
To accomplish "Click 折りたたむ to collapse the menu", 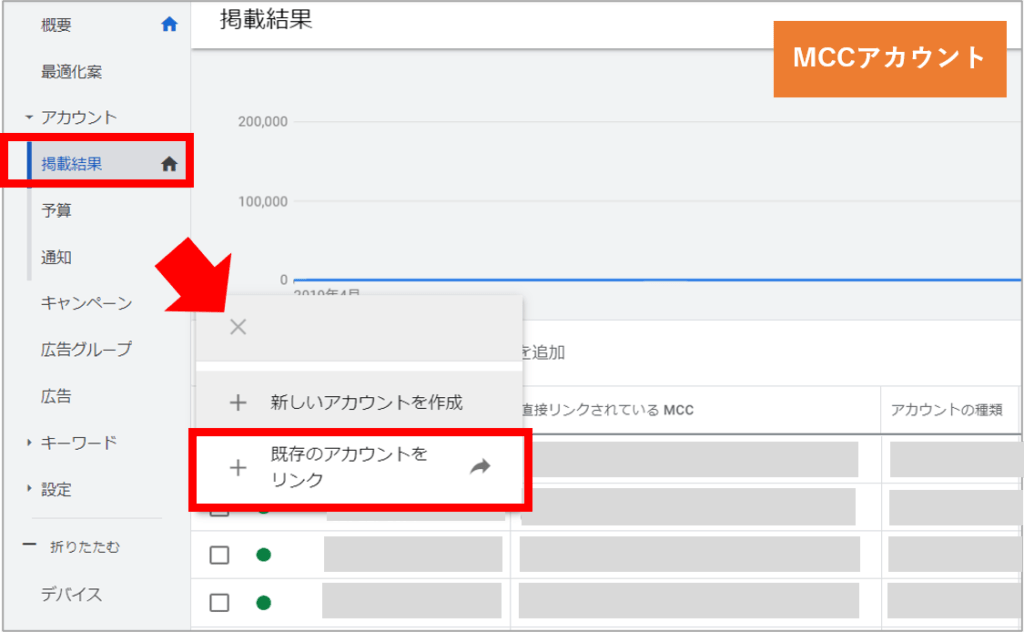I will [85, 547].
